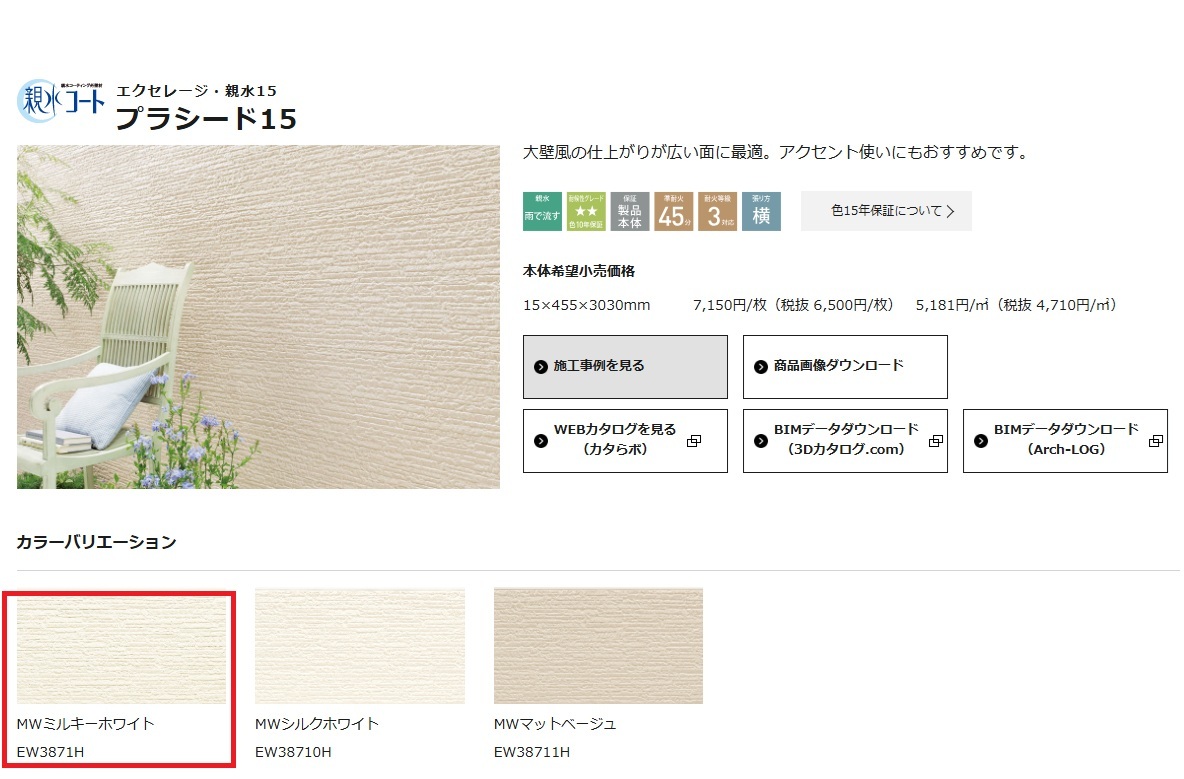The height and width of the screenshot is (779, 1184).
Task: Click external link icon on 3Dカタログ.com button
Action: (x=936, y=441)
